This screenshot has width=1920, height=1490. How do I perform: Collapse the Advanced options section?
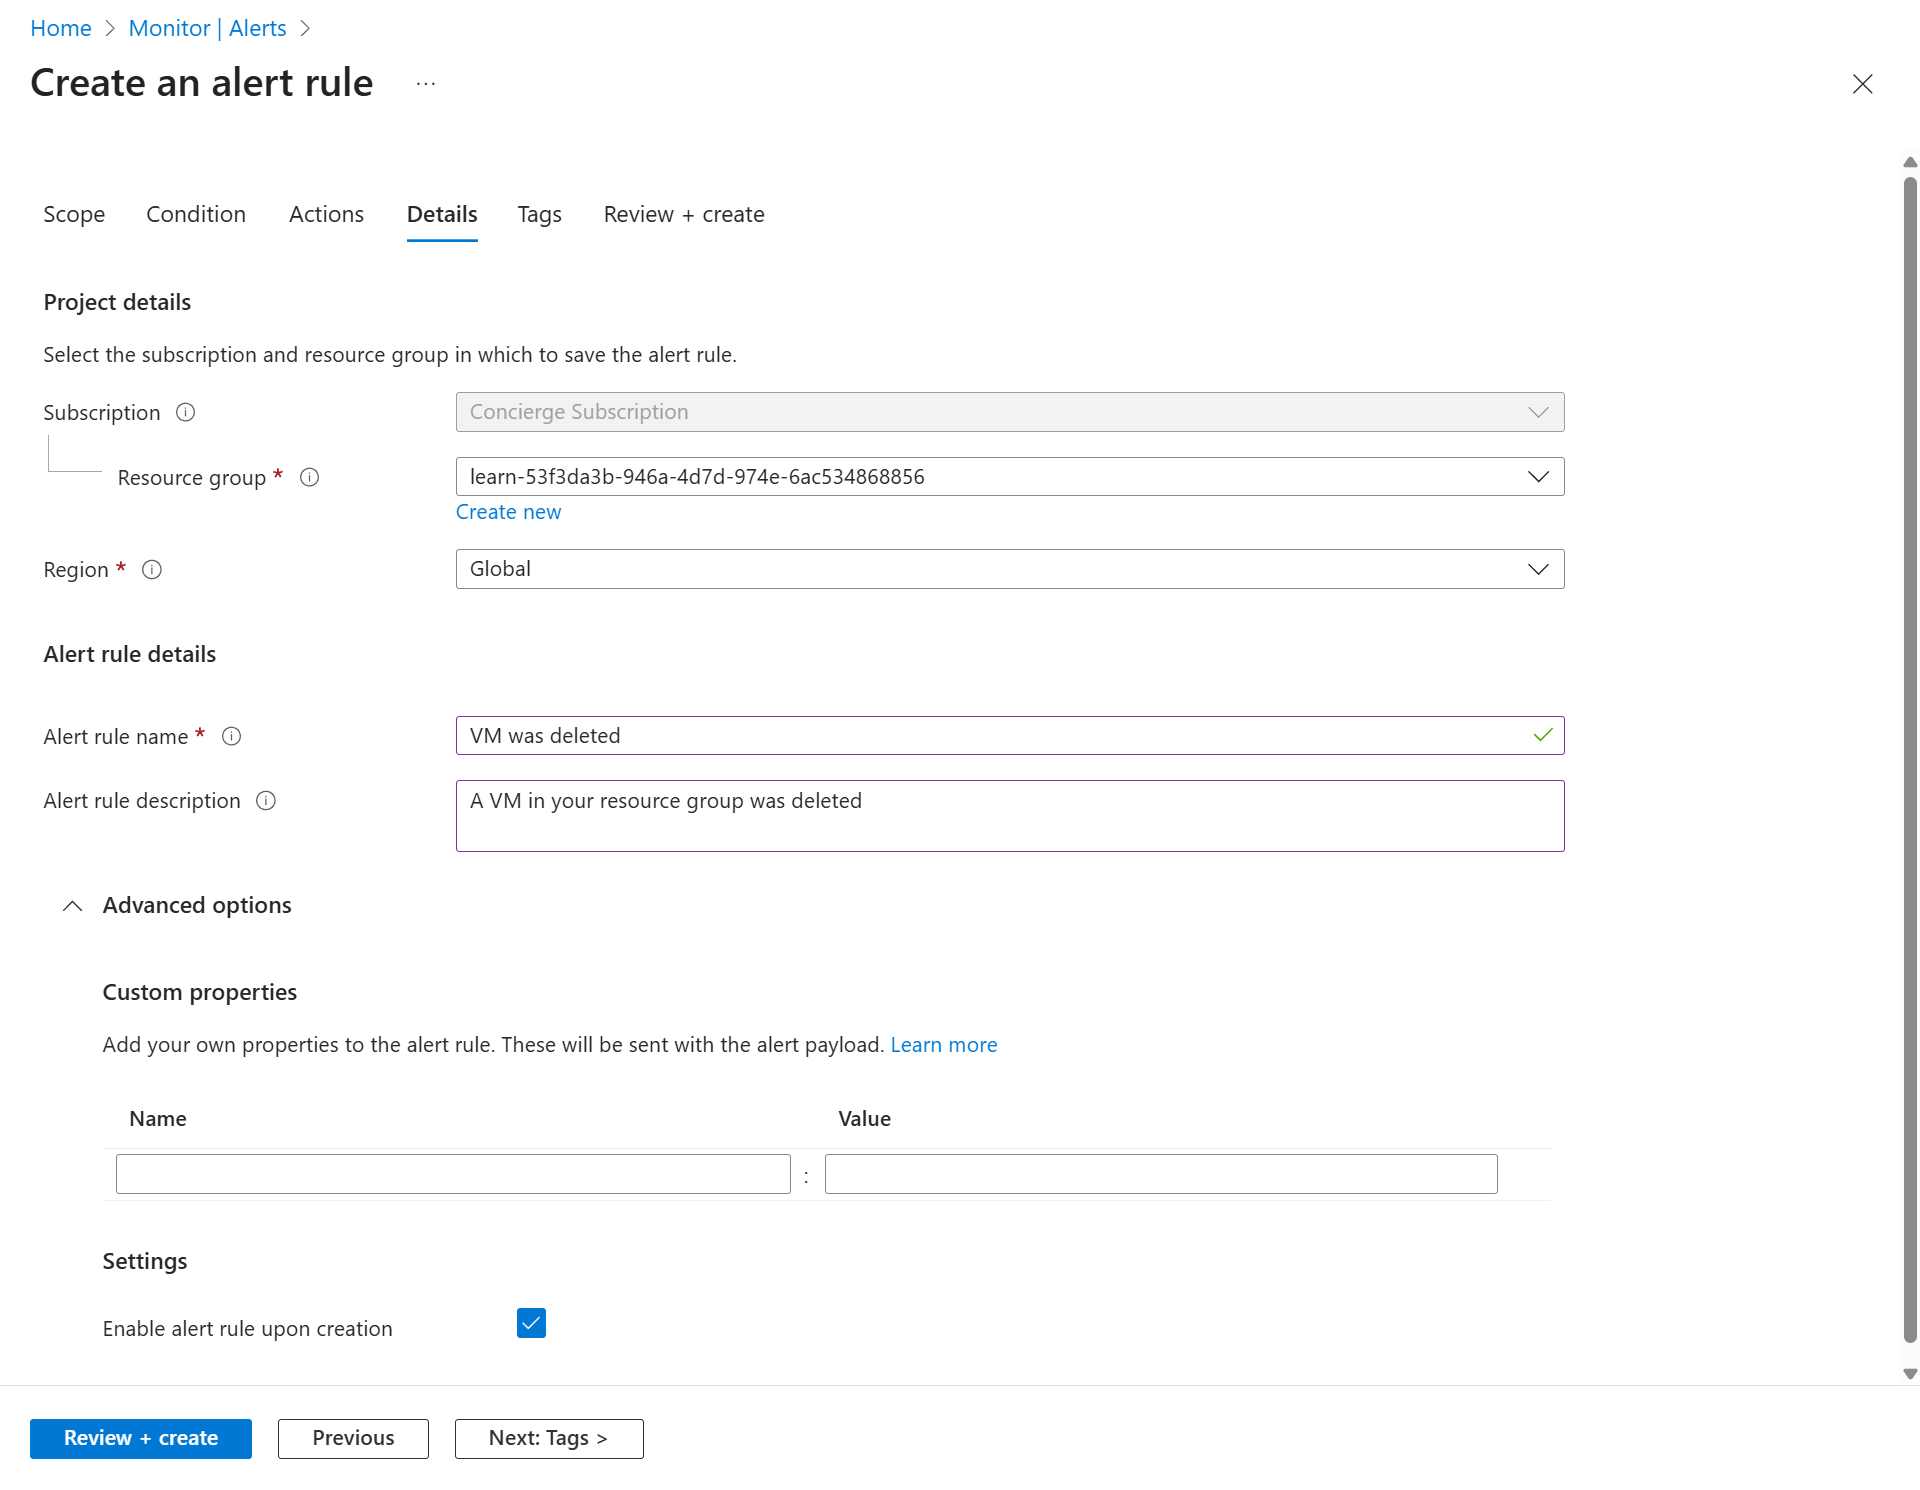tap(73, 905)
